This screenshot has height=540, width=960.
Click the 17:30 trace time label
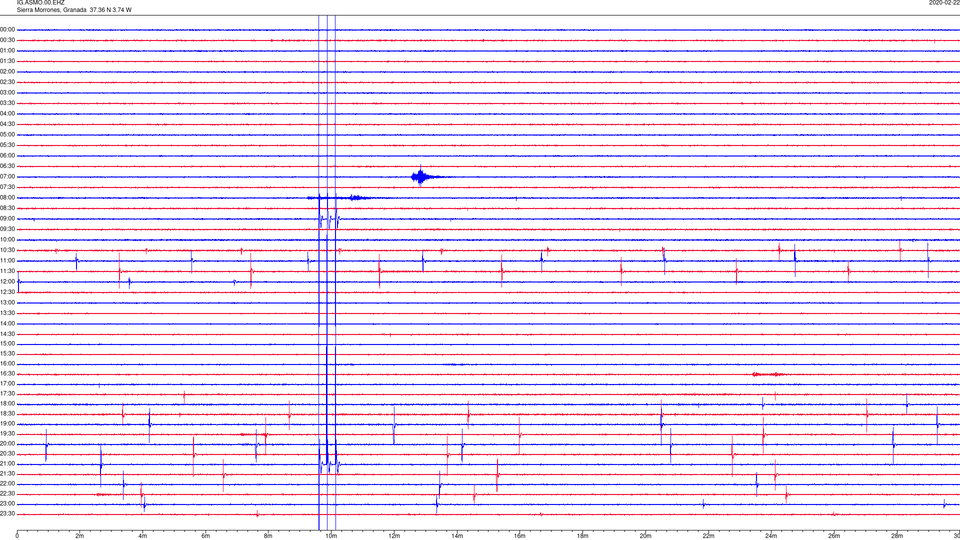point(7,394)
